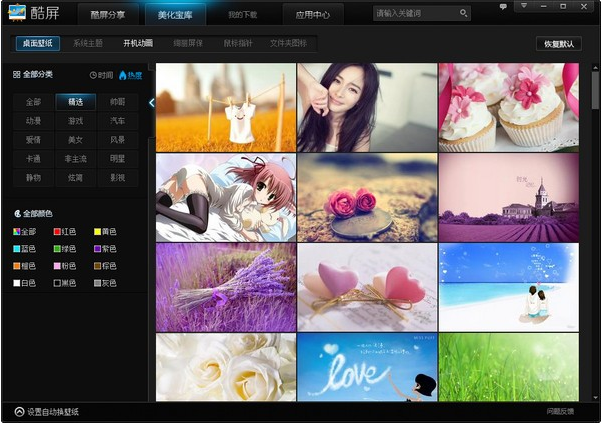Screen dimensions: 601x423
Task: Open the title bar dropdown menu arrow
Action: click(524, 6)
